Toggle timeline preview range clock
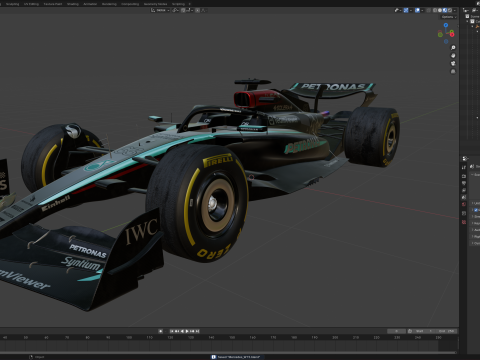The image size is (480, 360). click(x=410, y=331)
